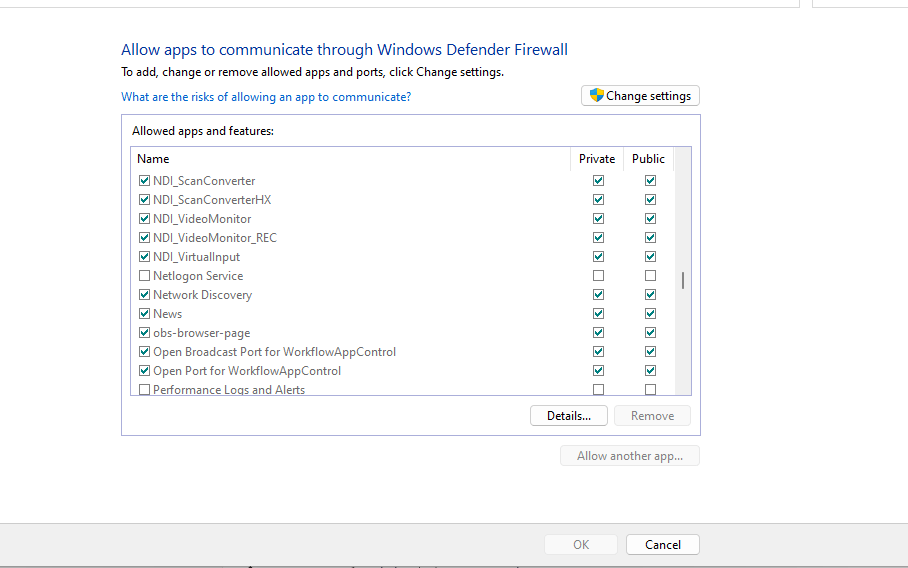908x568 pixels.
Task: Toggle Open Port for WorkflowAppControl Public checkbox
Action: 650,371
